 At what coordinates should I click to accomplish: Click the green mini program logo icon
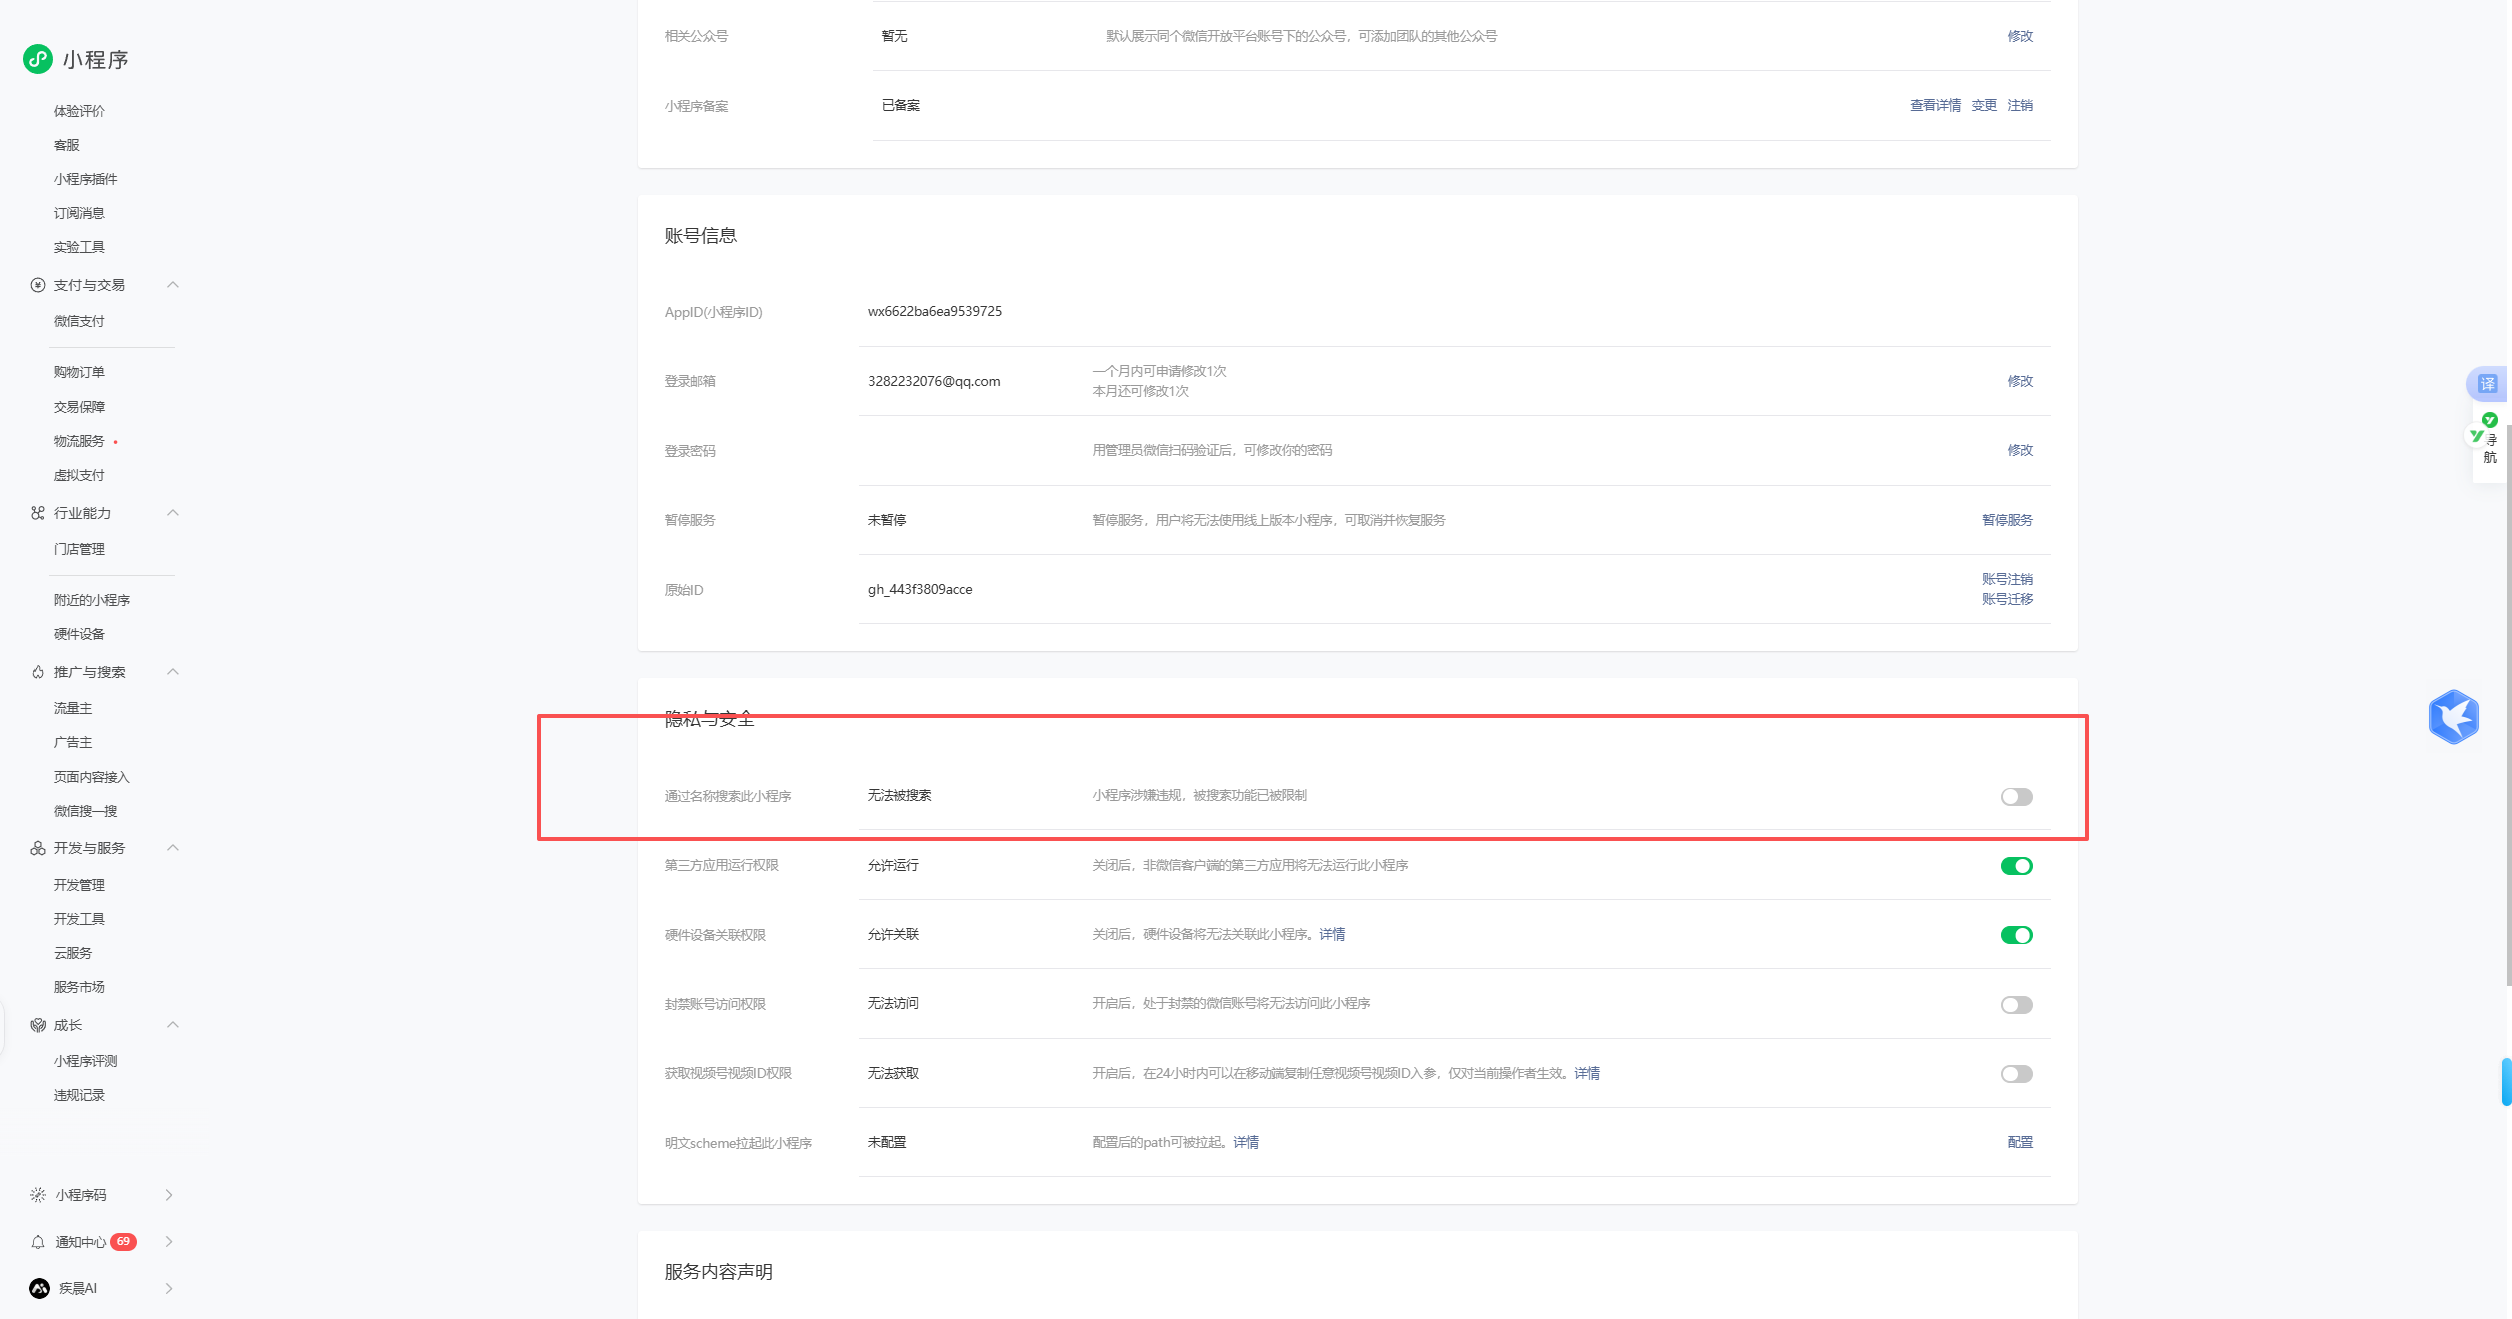pyautogui.click(x=38, y=59)
